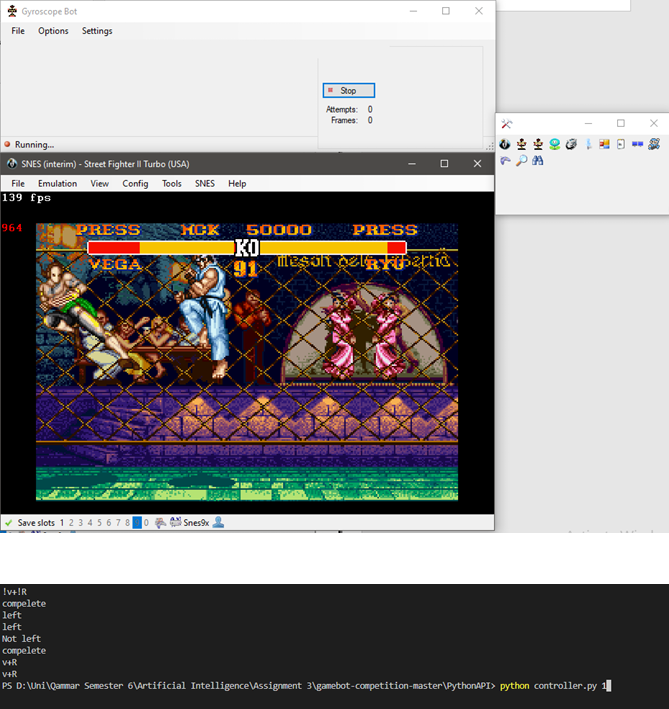Click the Save slots label

point(36,523)
